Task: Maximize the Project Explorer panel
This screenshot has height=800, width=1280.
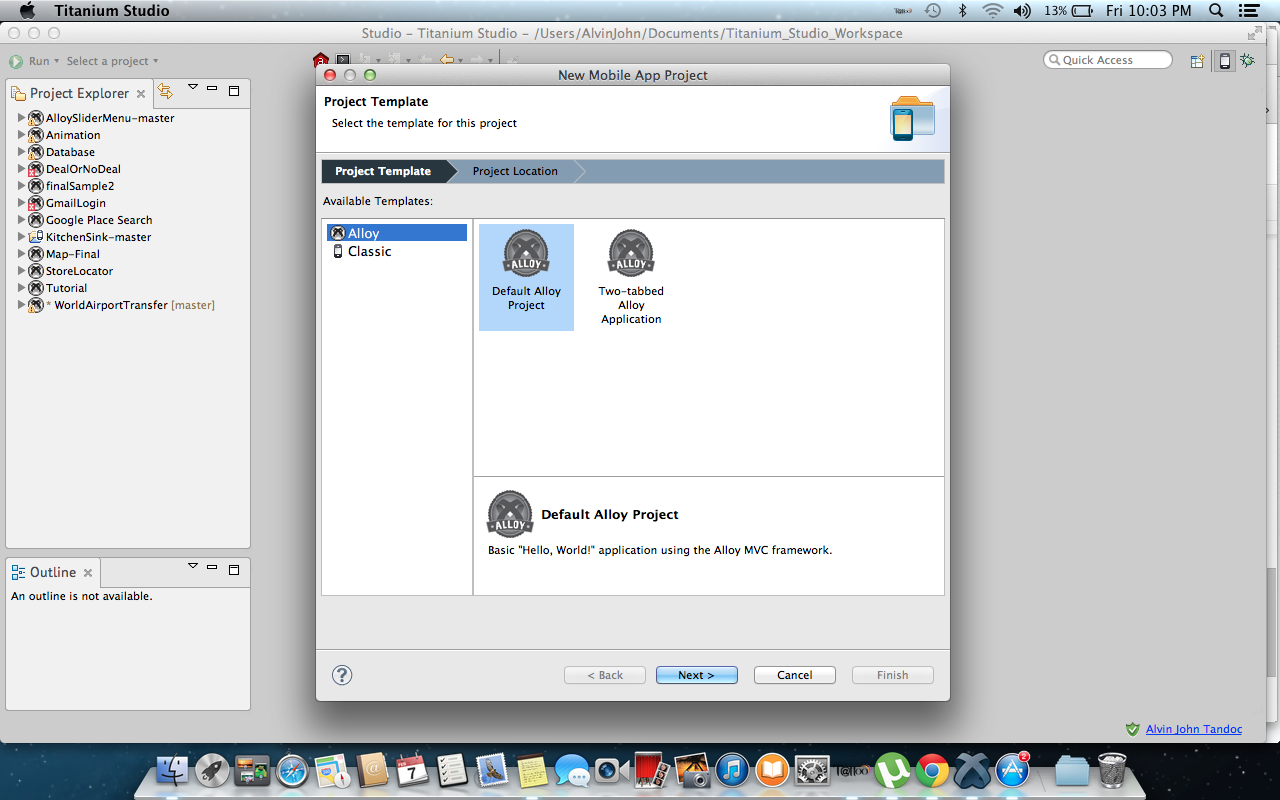Action: click(234, 90)
